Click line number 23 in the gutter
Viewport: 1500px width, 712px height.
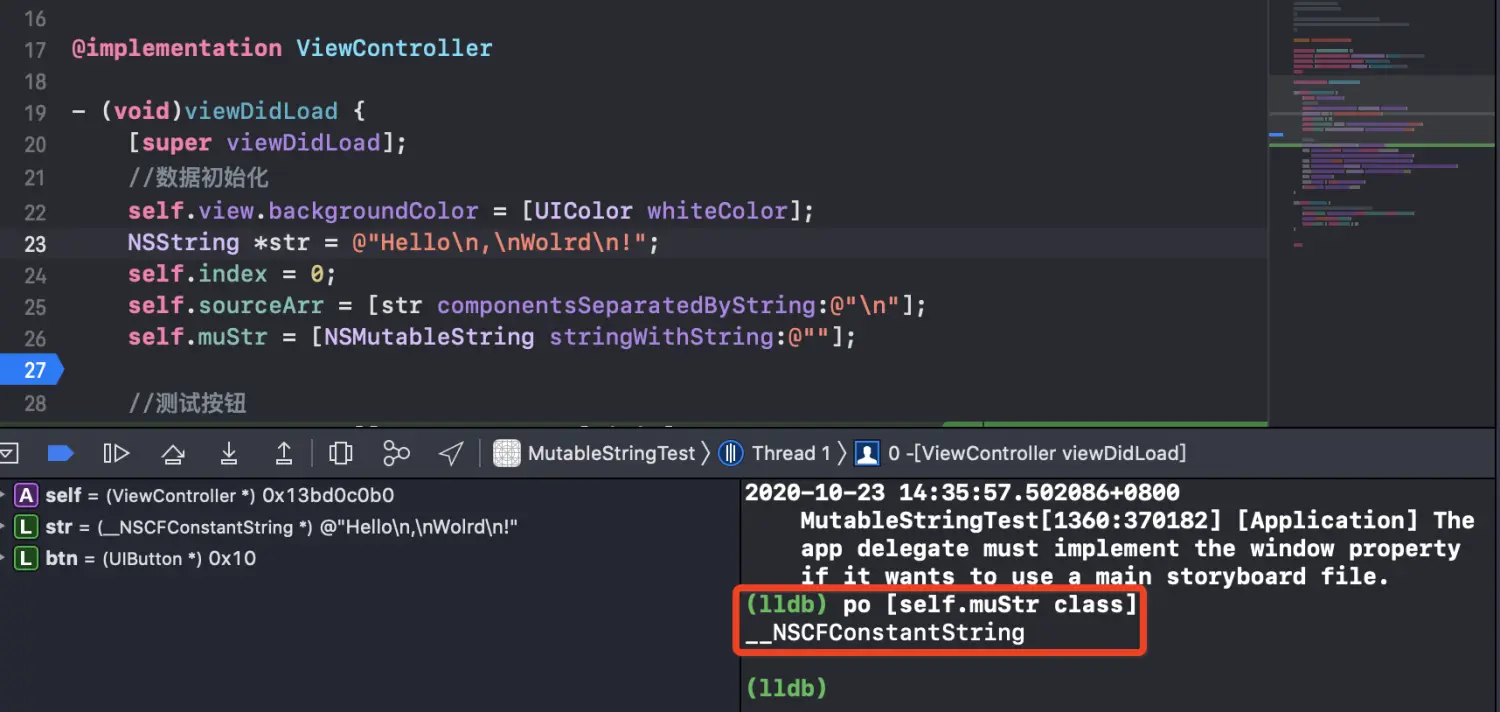pyautogui.click(x=35, y=244)
